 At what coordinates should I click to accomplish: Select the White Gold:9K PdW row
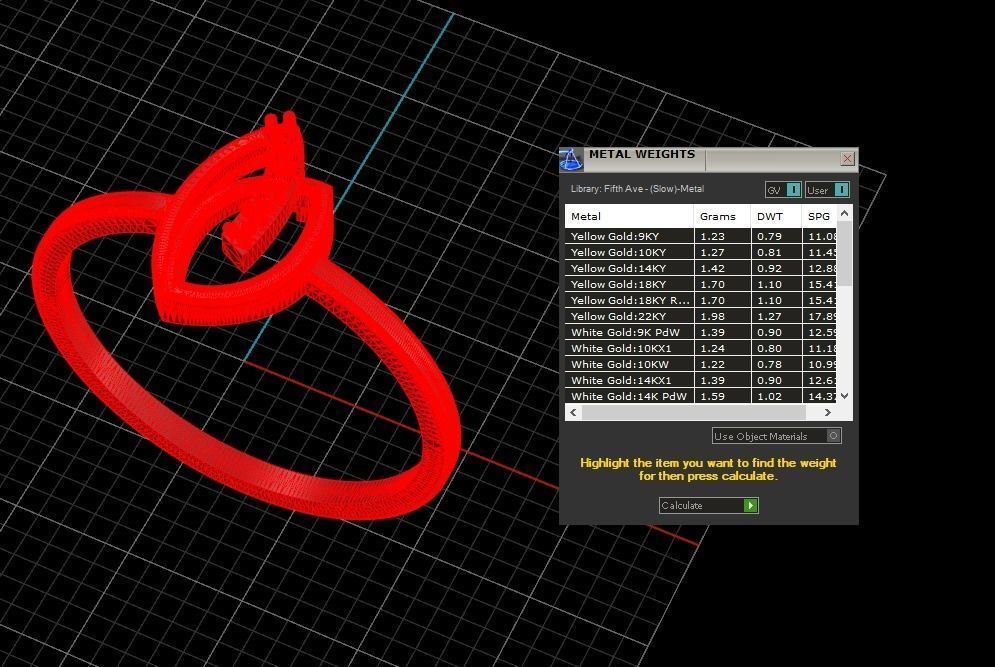[x=701, y=332]
